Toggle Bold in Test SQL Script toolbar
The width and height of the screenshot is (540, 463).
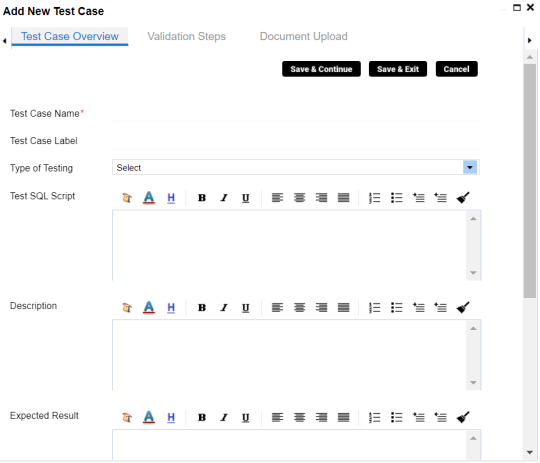[202, 198]
